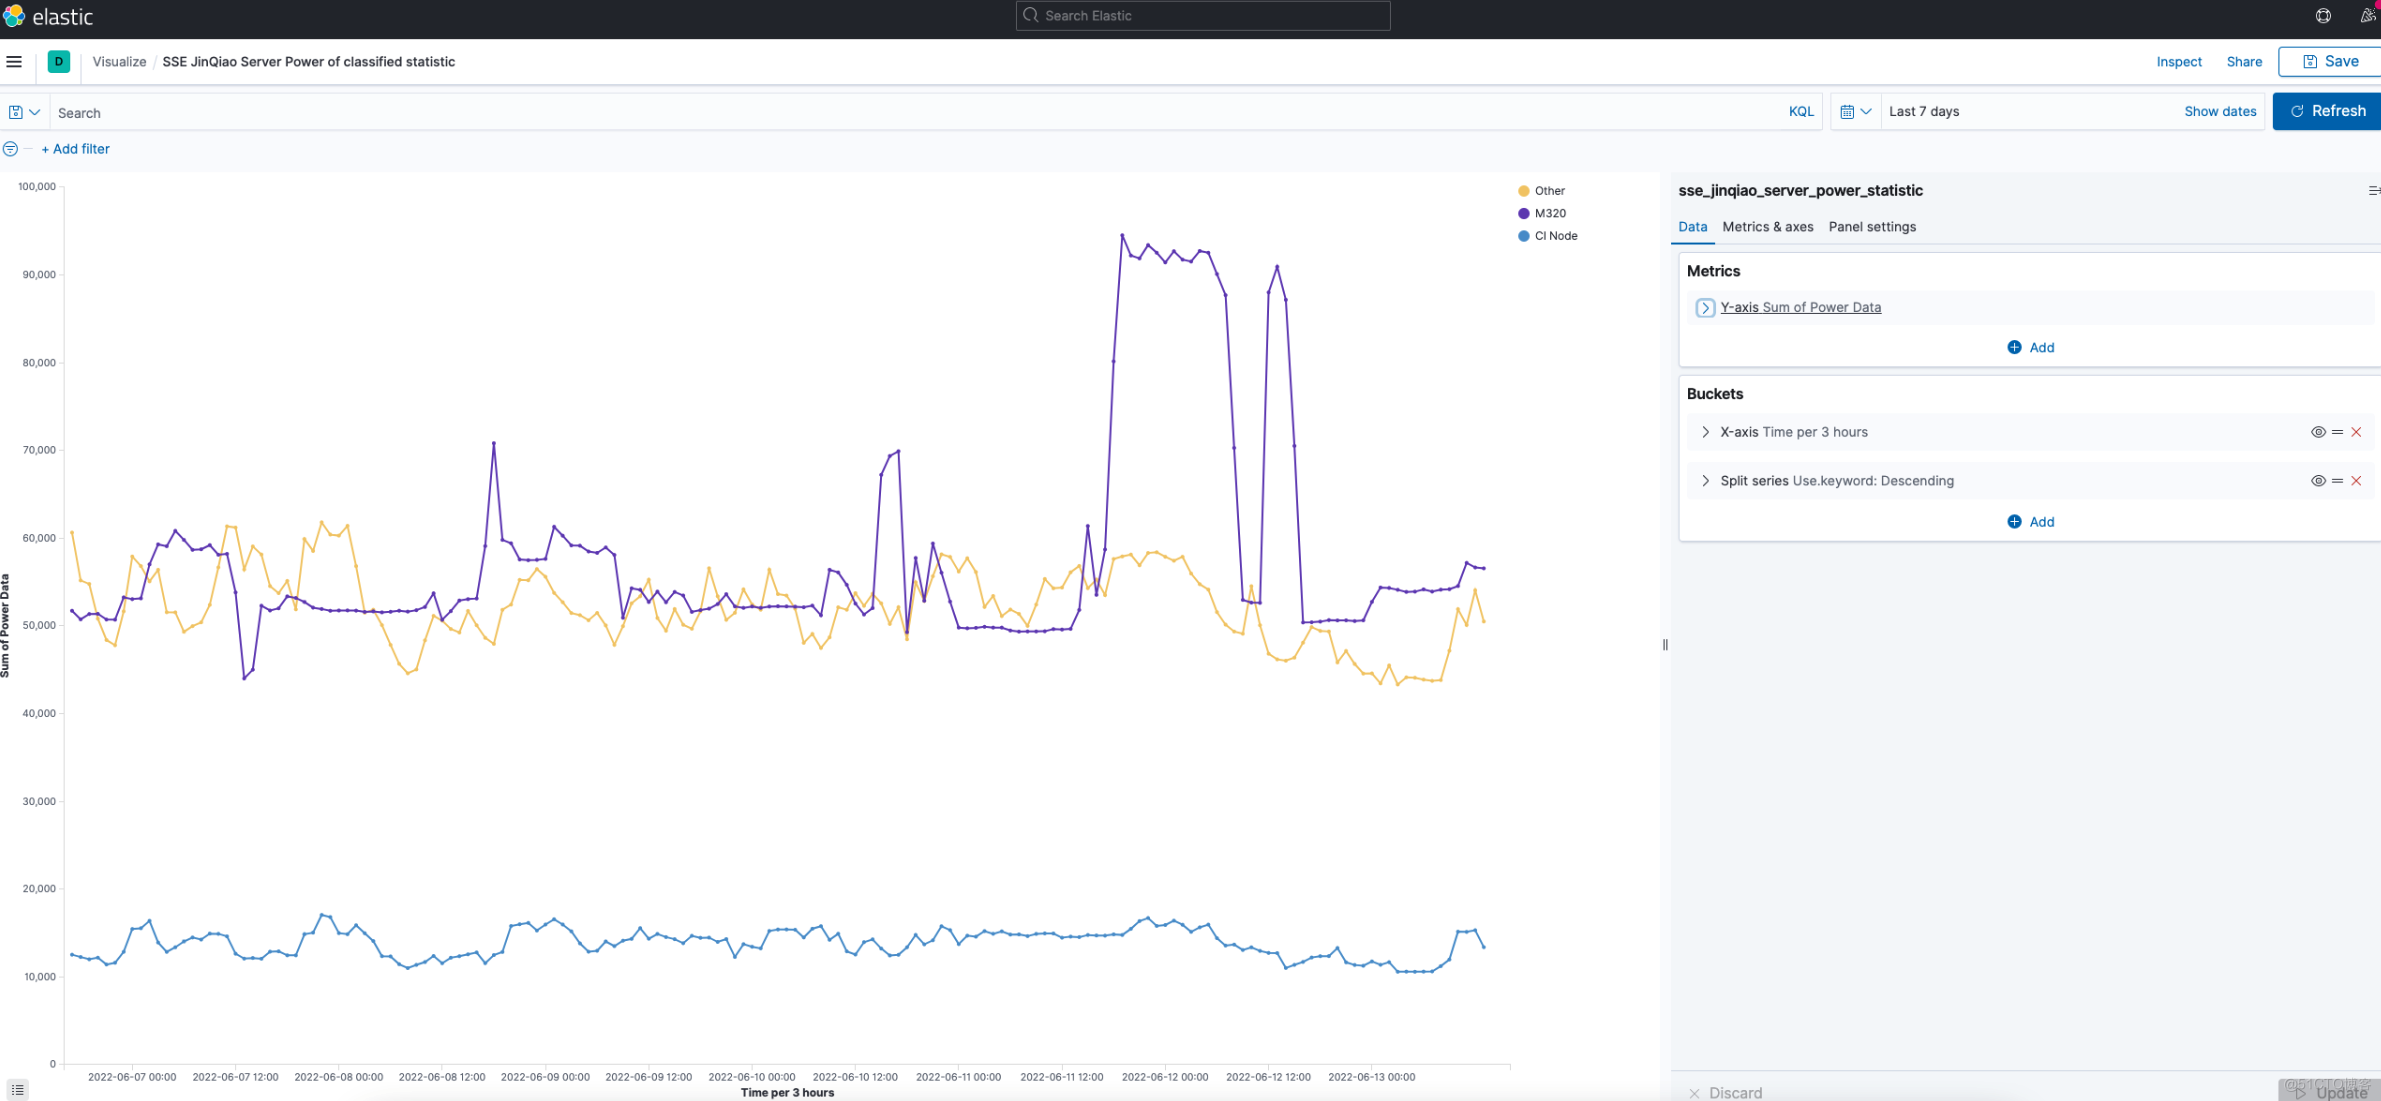Switch to Metrics & axes tab
2381x1101 pixels.
(1767, 227)
